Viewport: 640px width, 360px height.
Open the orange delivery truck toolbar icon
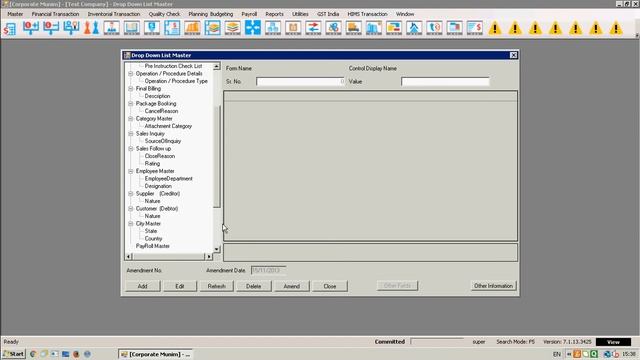click(353, 28)
